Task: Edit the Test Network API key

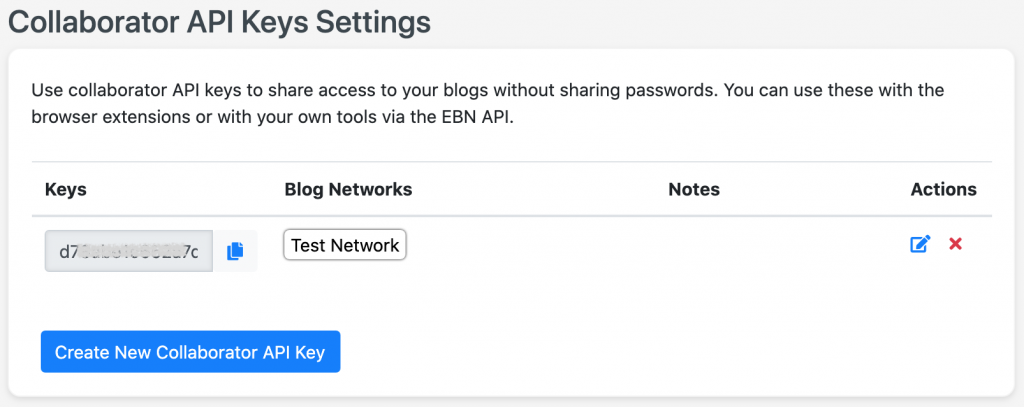Action: tap(920, 244)
